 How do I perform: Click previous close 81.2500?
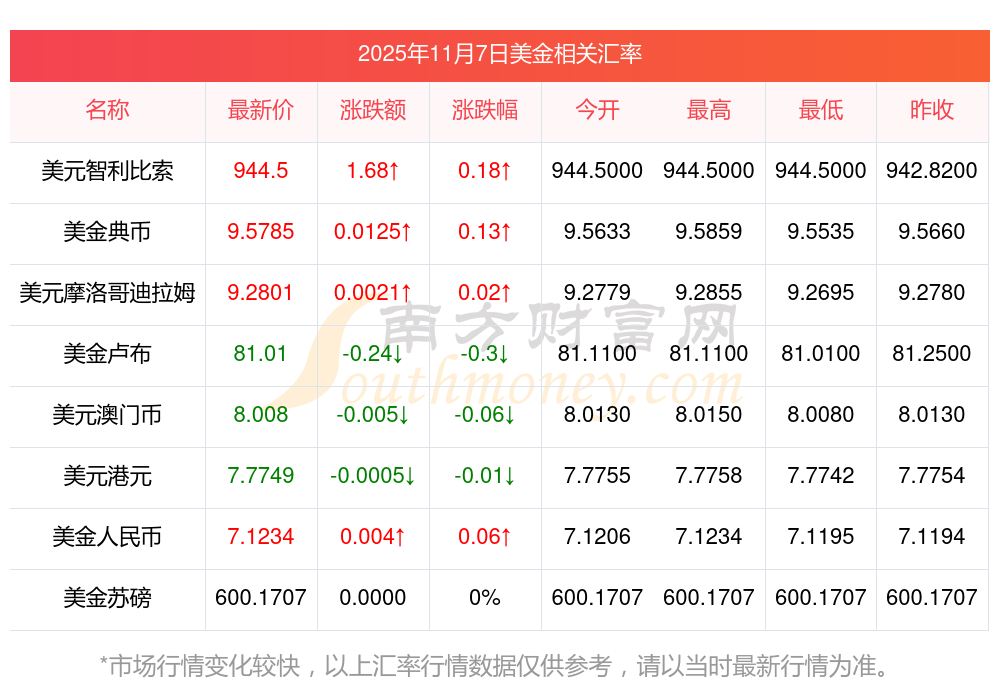click(932, 353)
